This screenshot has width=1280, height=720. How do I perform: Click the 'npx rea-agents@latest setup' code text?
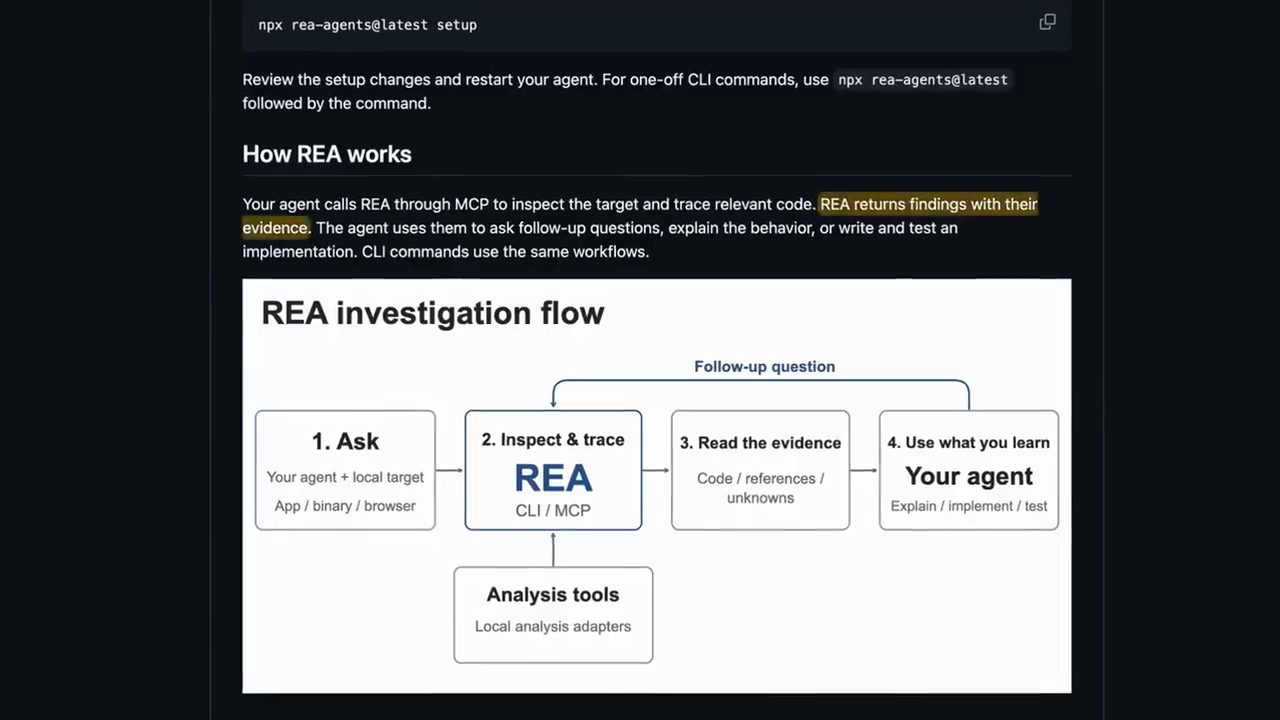tap(367, 24)
